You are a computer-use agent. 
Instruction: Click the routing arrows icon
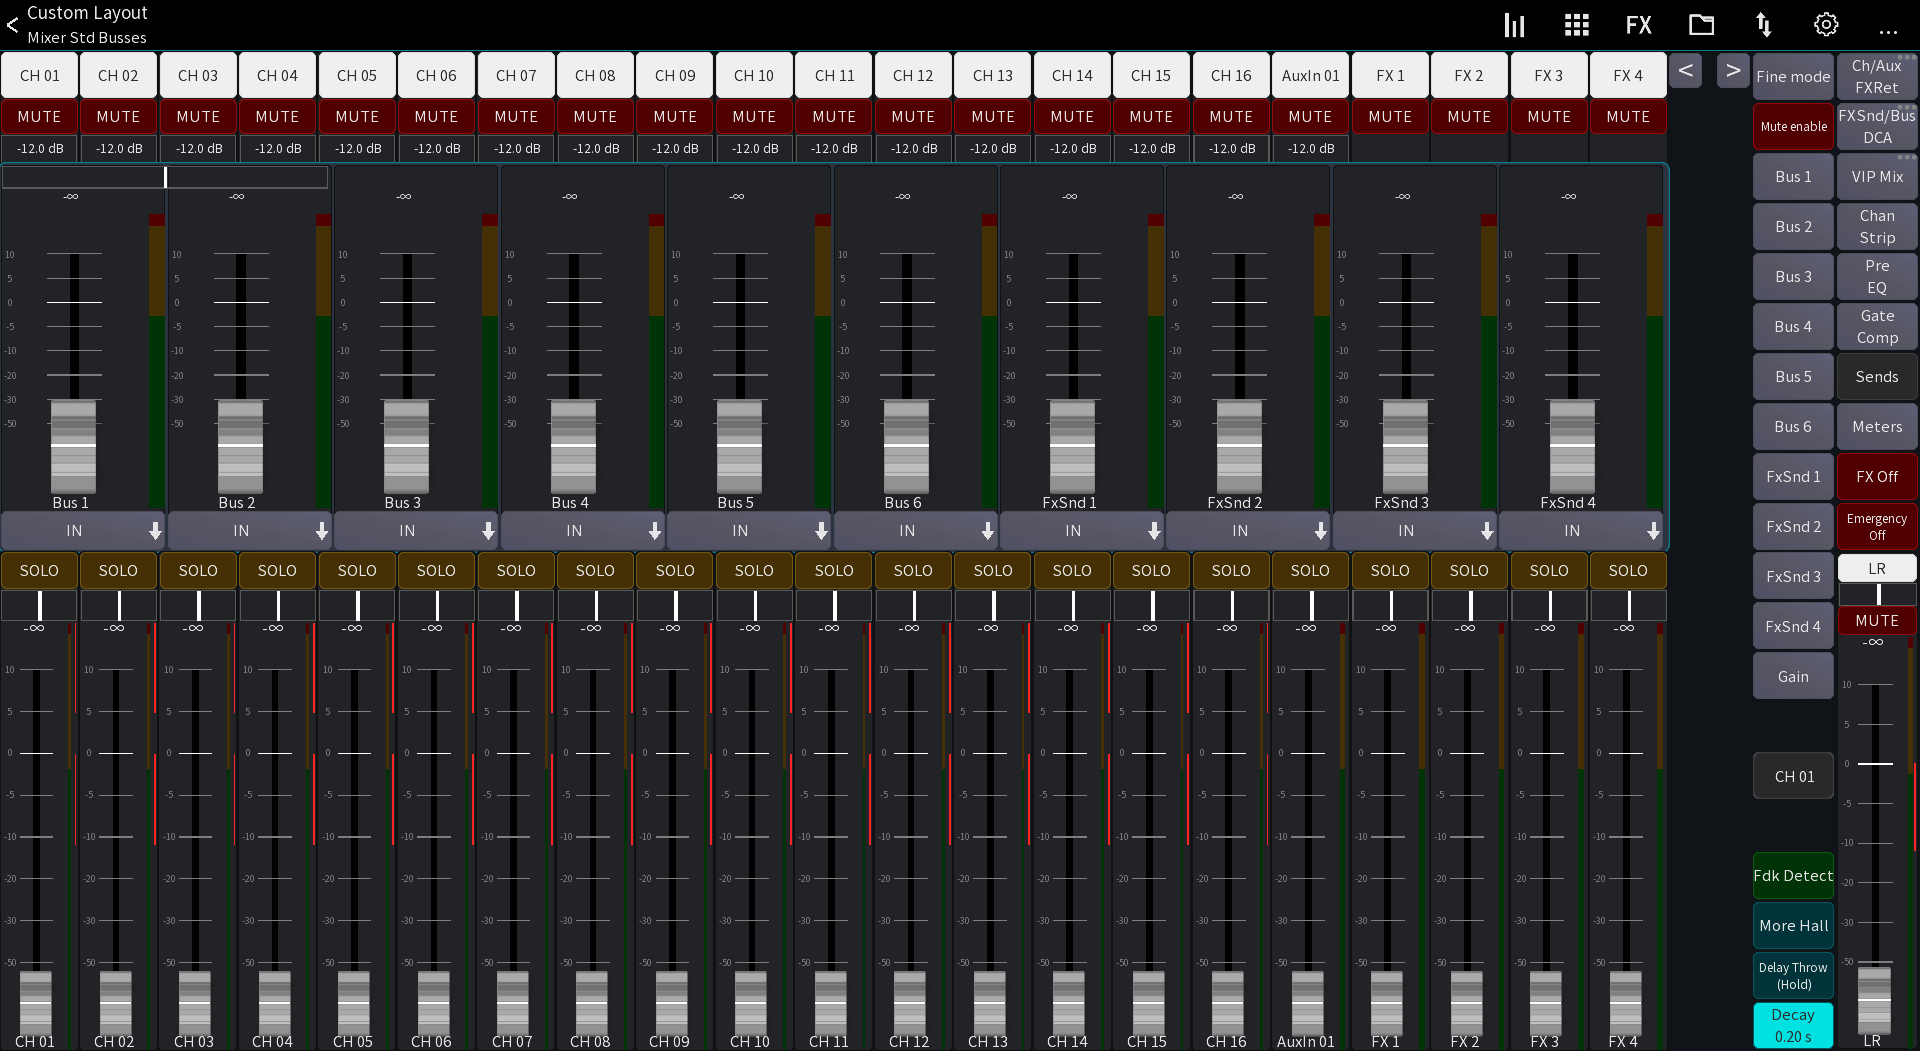point(1764,25)
